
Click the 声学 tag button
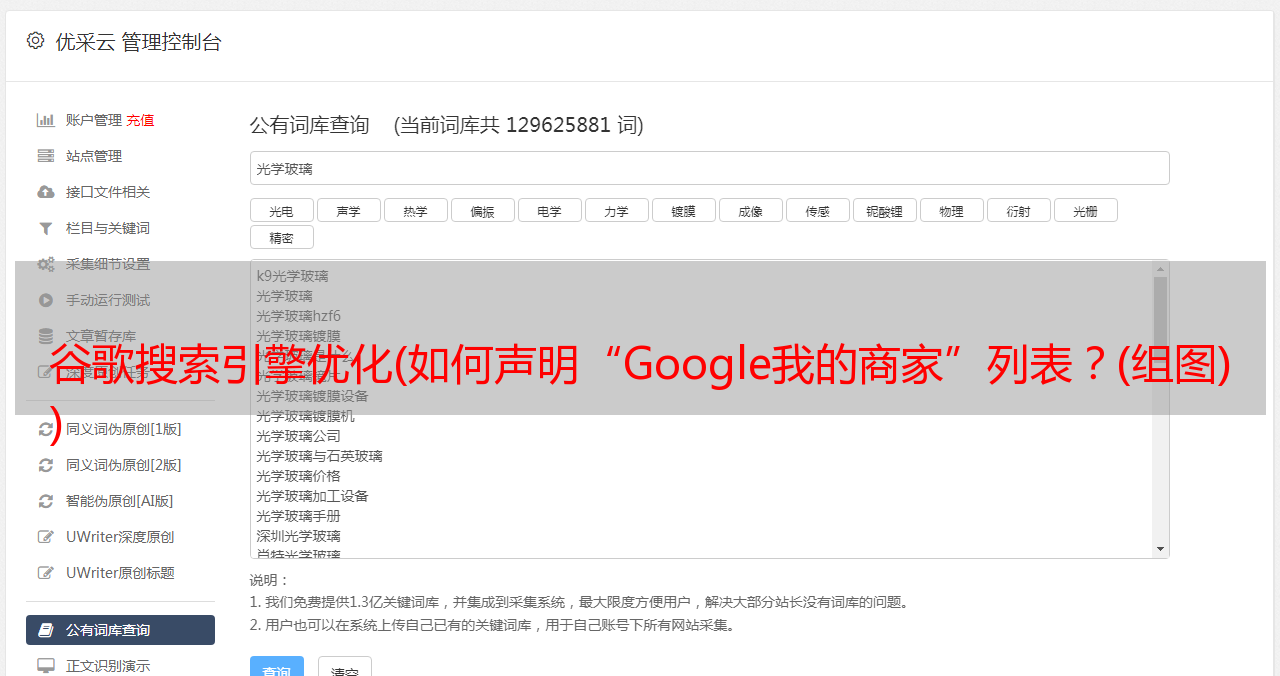(x=349, y=210)
